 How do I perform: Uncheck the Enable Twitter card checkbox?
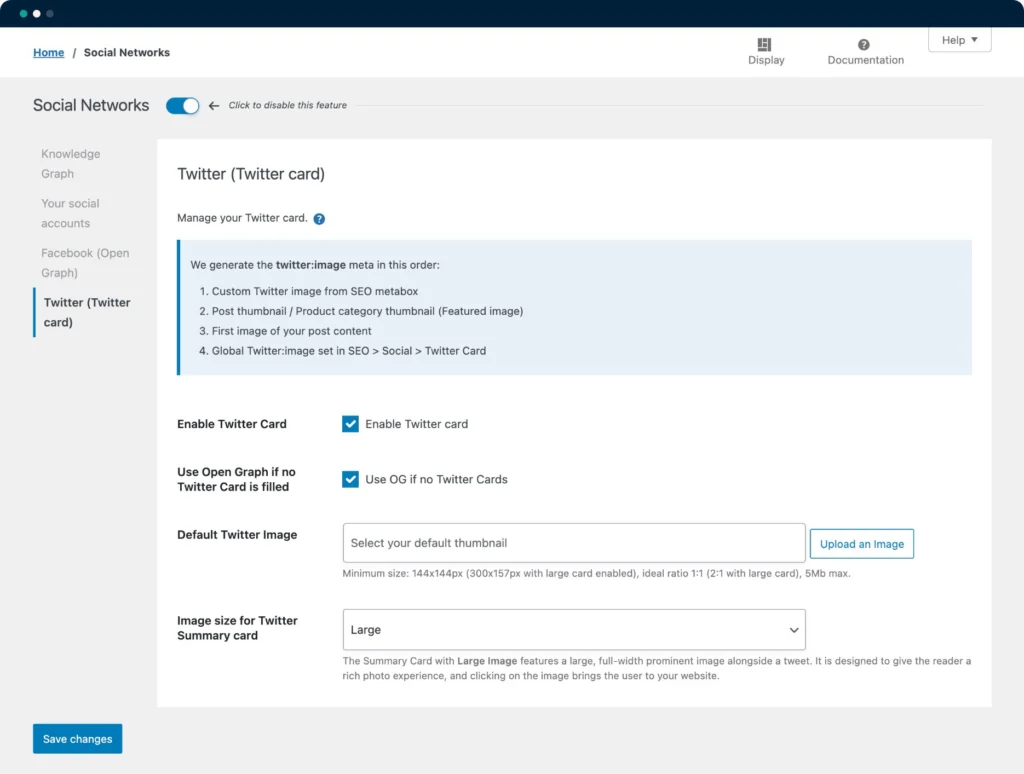350,424
